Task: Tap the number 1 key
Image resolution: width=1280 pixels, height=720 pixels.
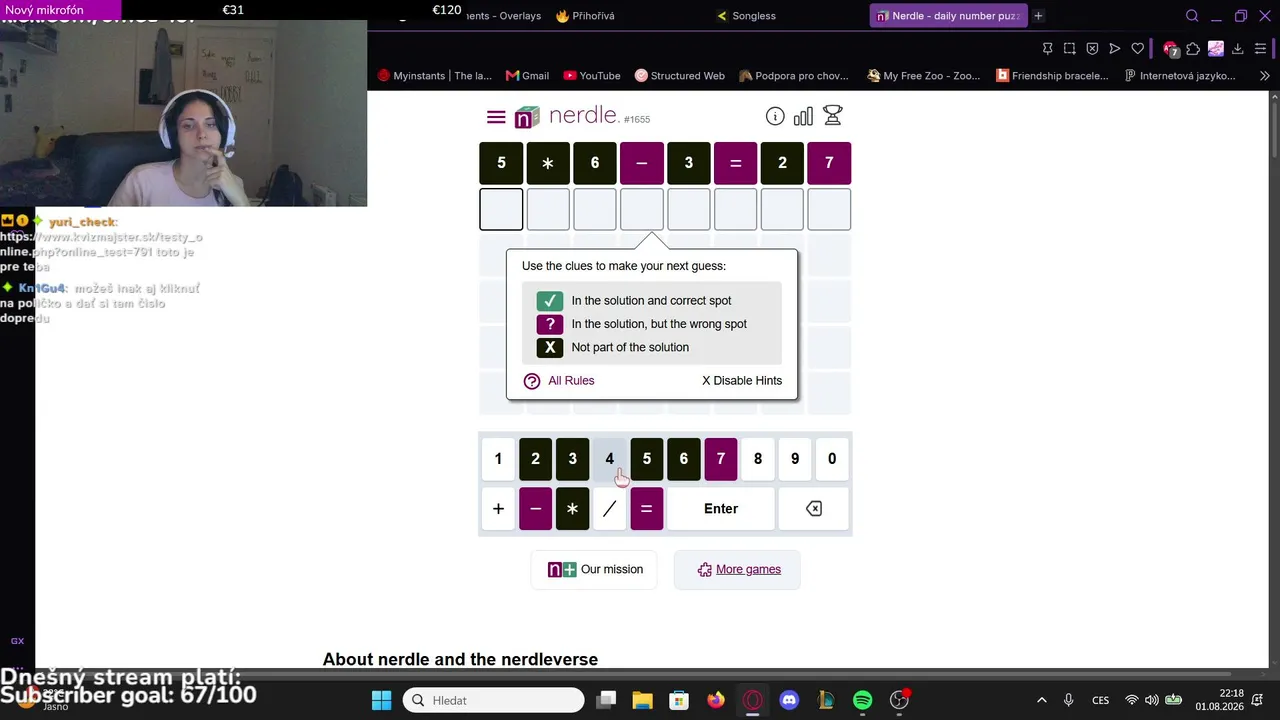Action: click(498, 459)
